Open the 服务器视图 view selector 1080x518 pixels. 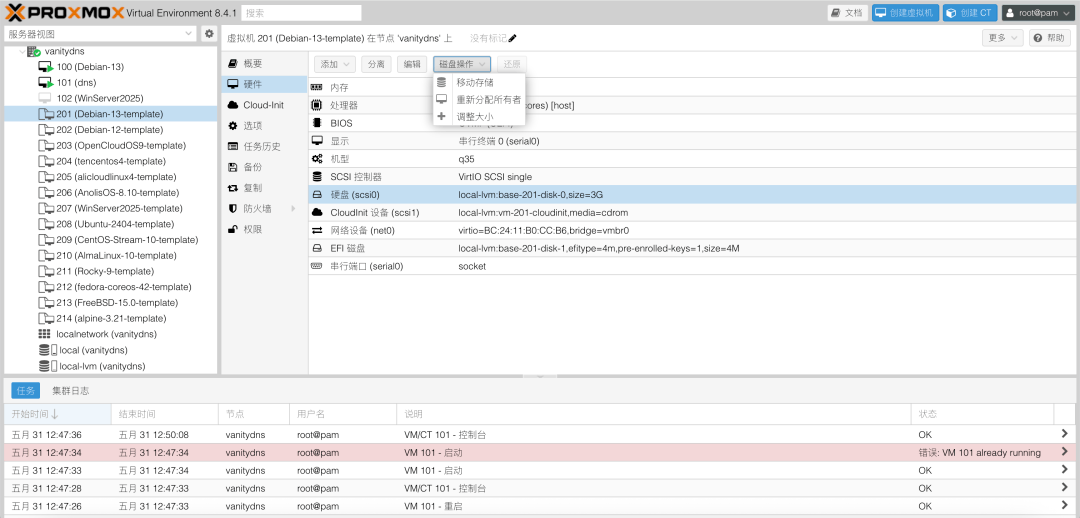coord(101,34)
